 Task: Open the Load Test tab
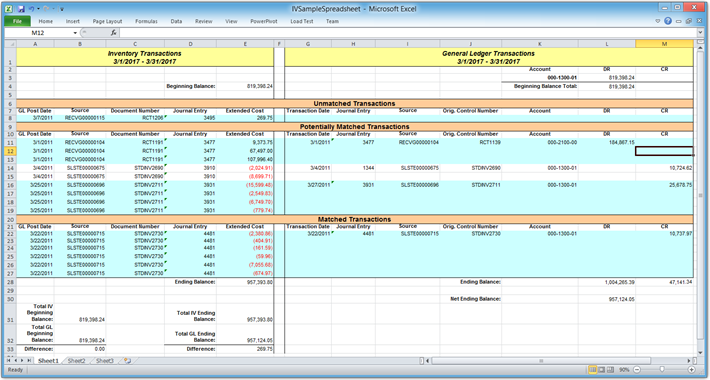point(302,21)
